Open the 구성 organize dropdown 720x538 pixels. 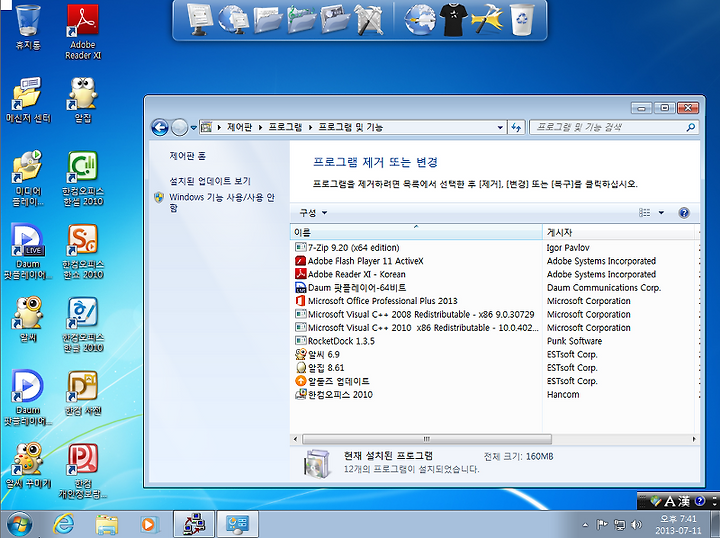(x=313, y=213)
